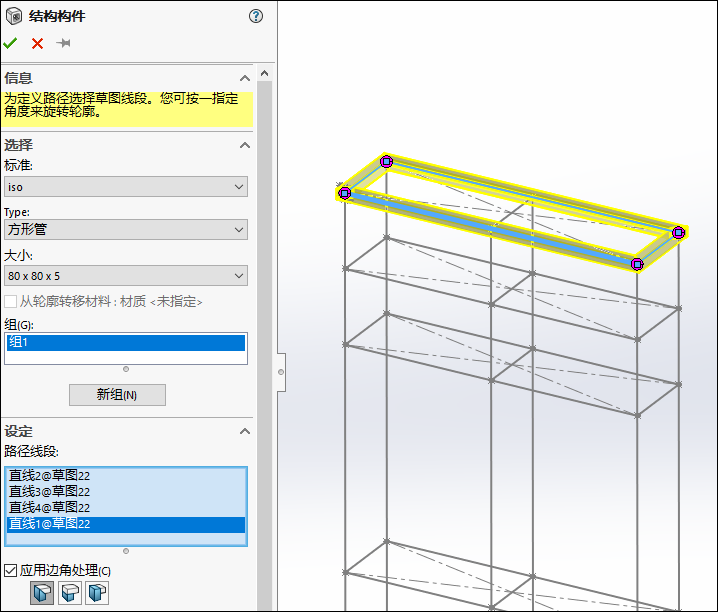Viewport: 718px width, 612px height.
Task: Open the Type 方形管 dropdown
Action: (x=126, y=229)
